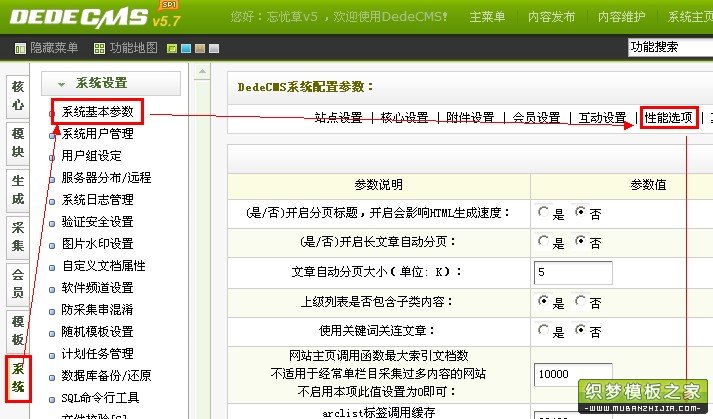
Task: Select 是 for 开启长文章自动分页
Action: point(543,241)
